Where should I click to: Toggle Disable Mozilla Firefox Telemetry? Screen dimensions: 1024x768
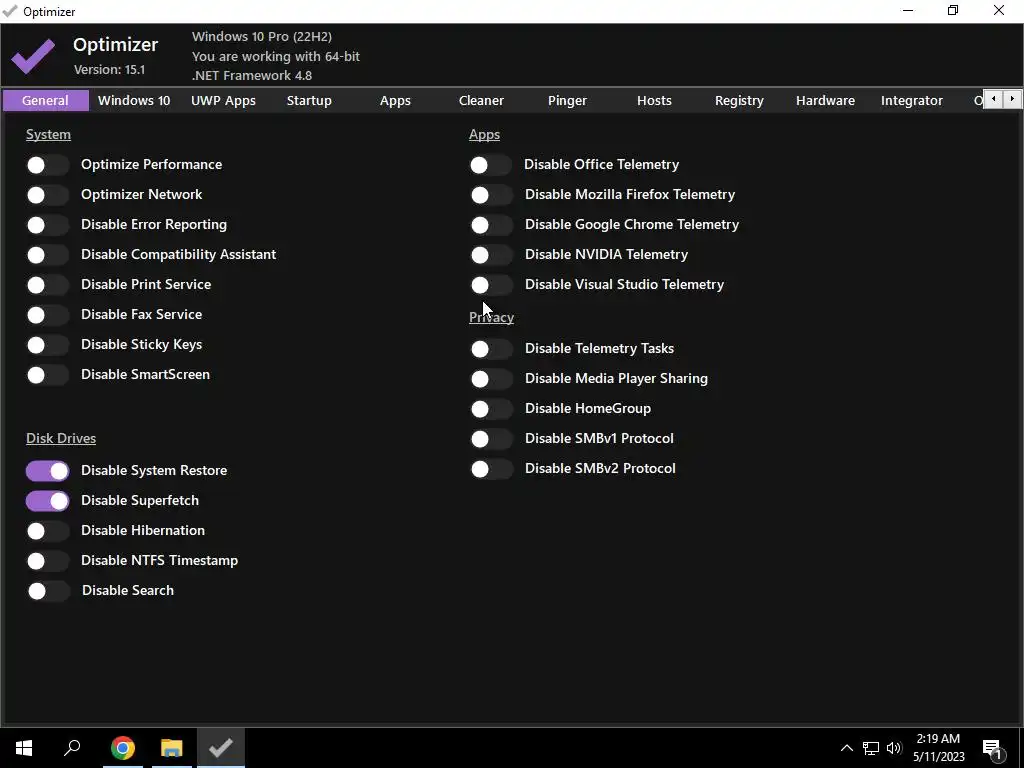point(491,195)
